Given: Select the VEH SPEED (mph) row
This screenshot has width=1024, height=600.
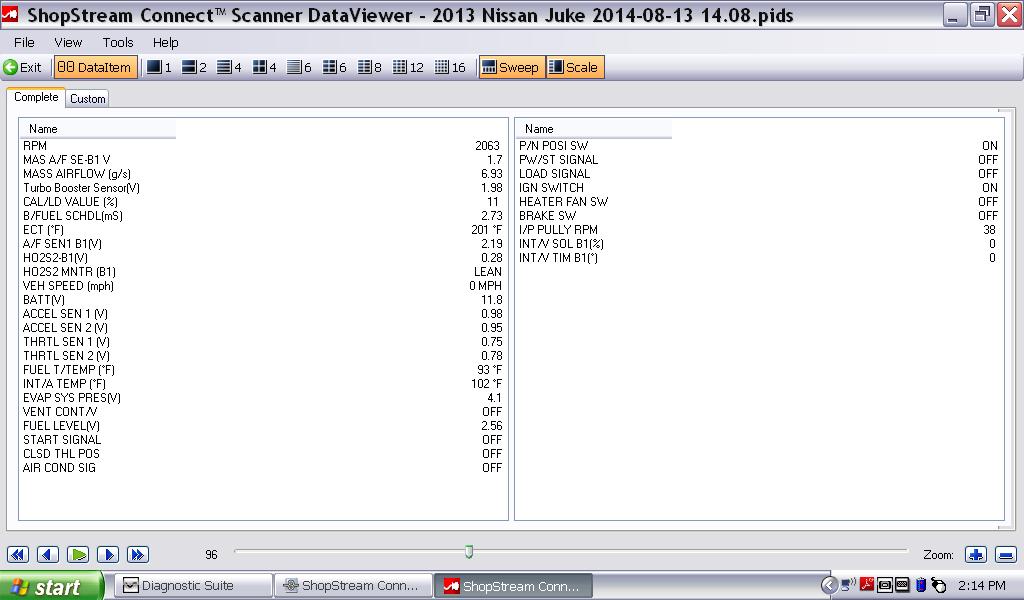Looking at the screenshot, I should pos(263,286).
